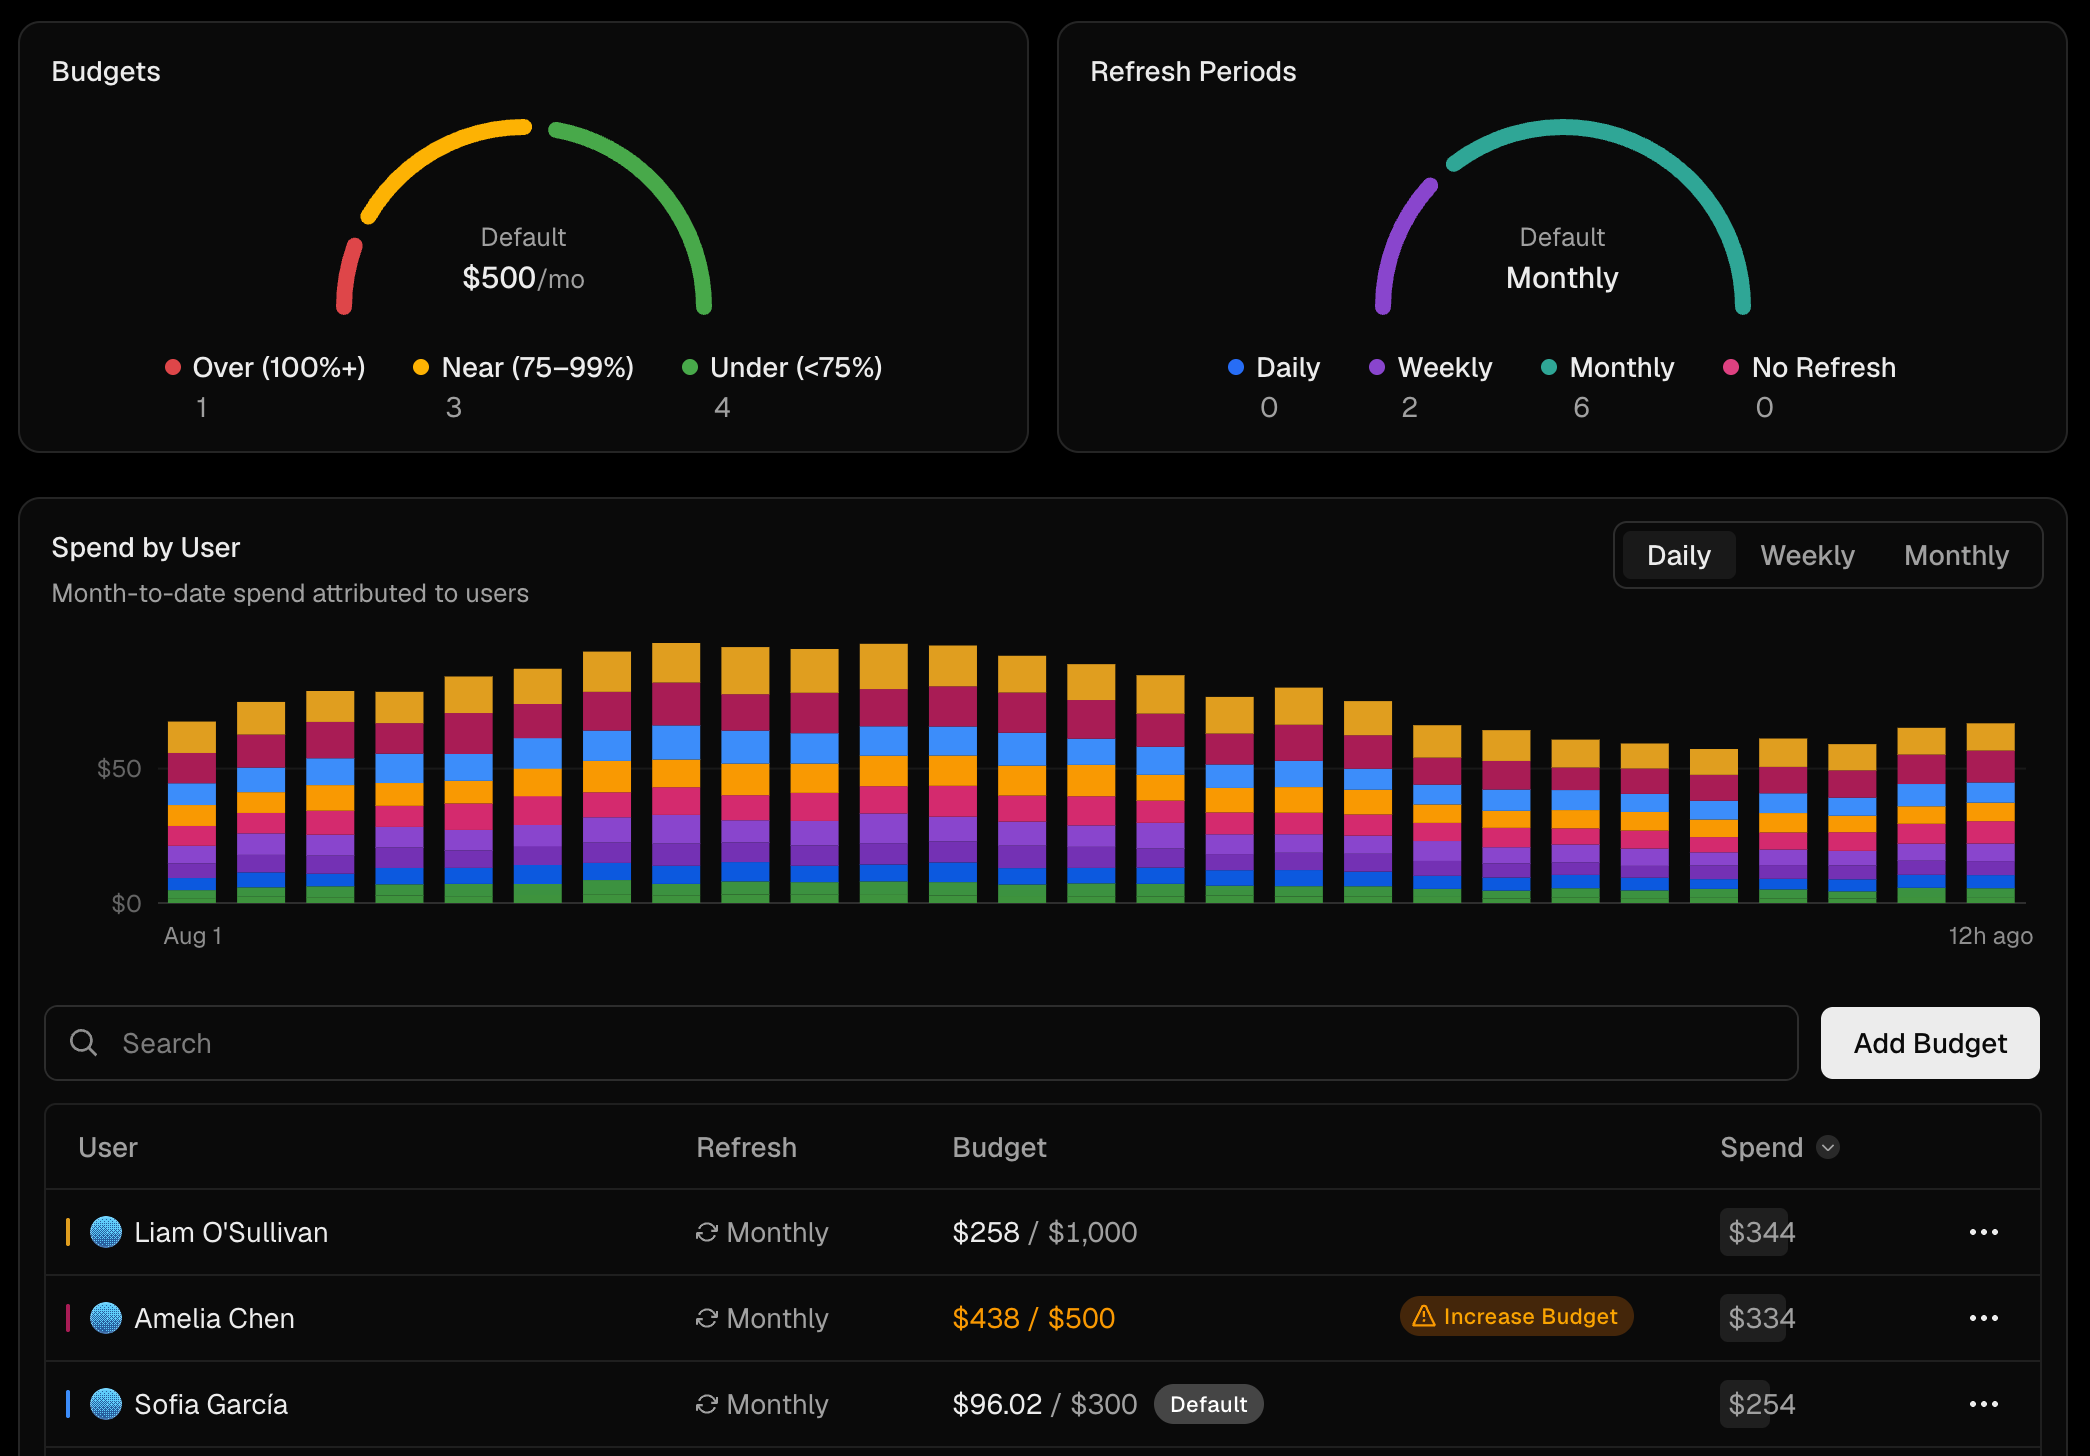Viewport: 2090px width, 1456px height.
Task: Click the $334 spend value
Action: click(1761, 1318)
